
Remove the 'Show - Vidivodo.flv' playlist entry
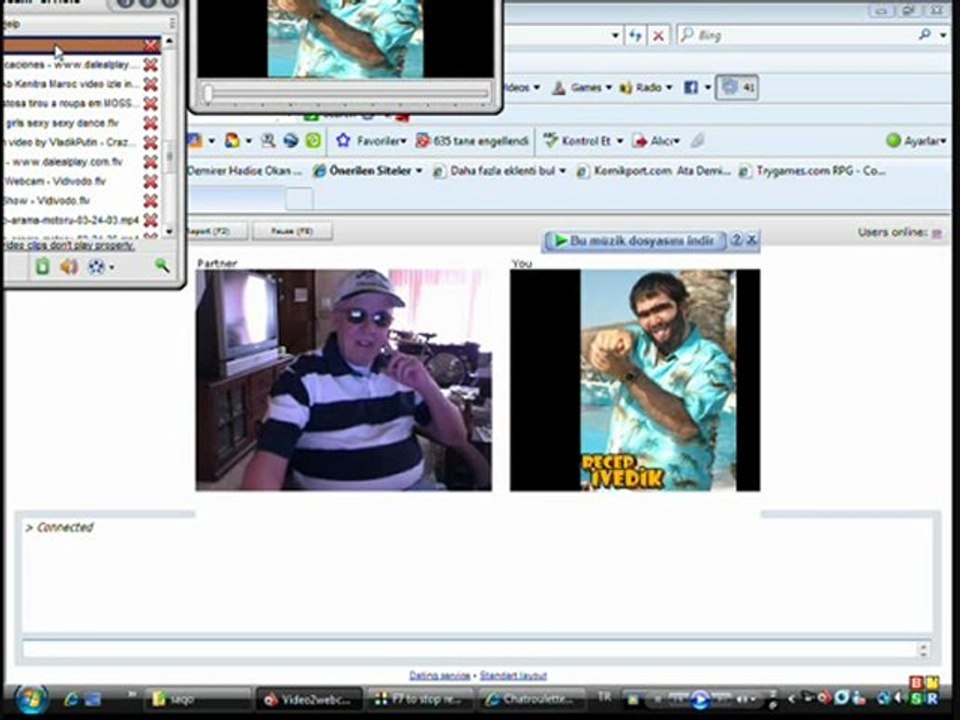click(x=151, y=201)
